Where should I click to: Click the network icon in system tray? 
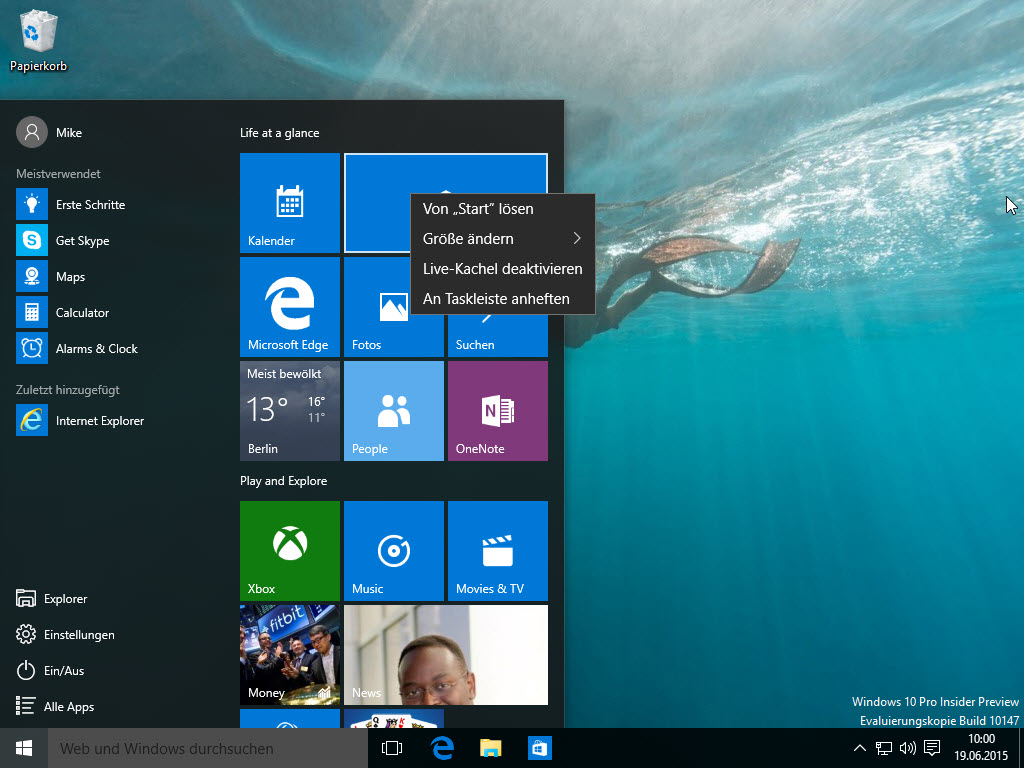click(884, 748)
